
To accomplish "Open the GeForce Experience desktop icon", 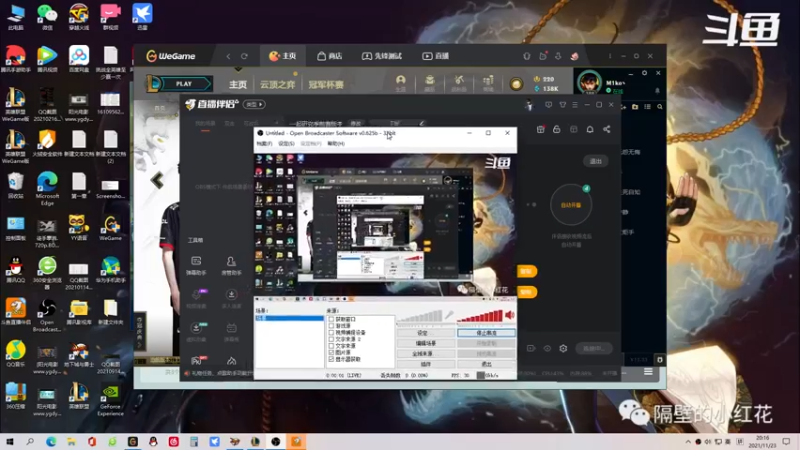I will tap(110, 399).
